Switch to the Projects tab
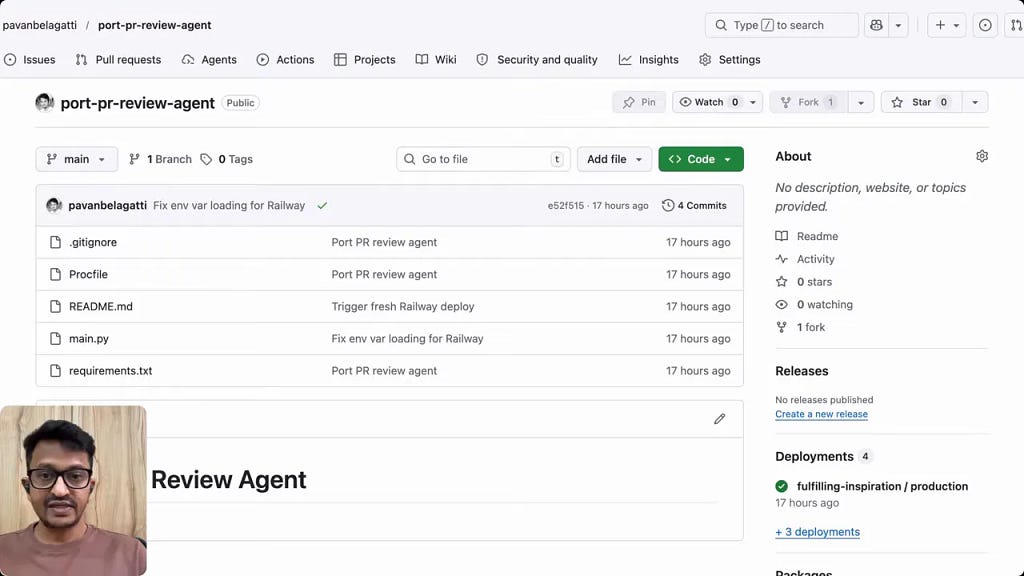Image resolution: width=1024 pixels, height=576 pixels. tap(364, 59)
